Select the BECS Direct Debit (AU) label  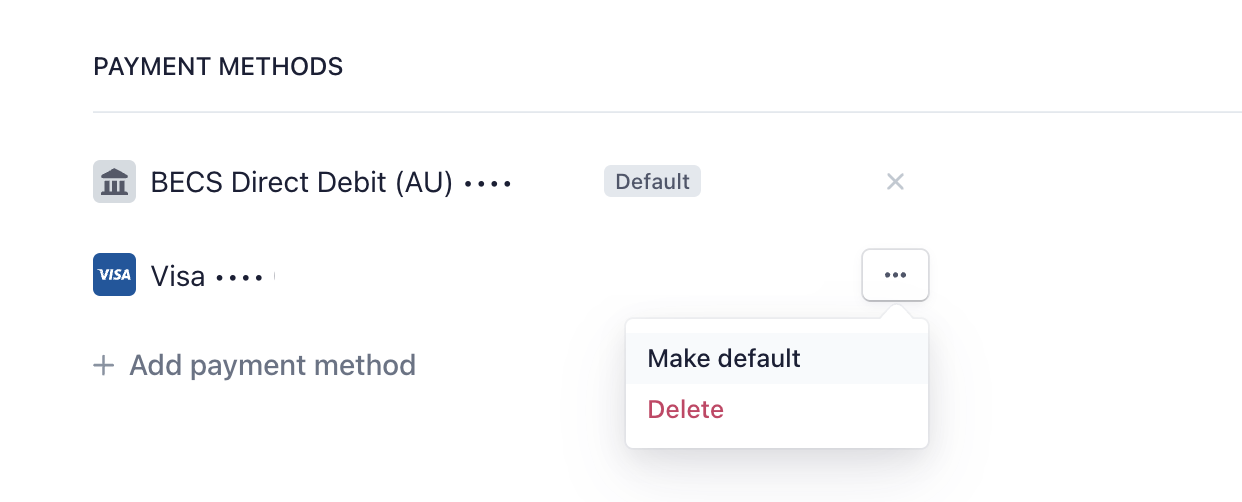tap(302, 182)
